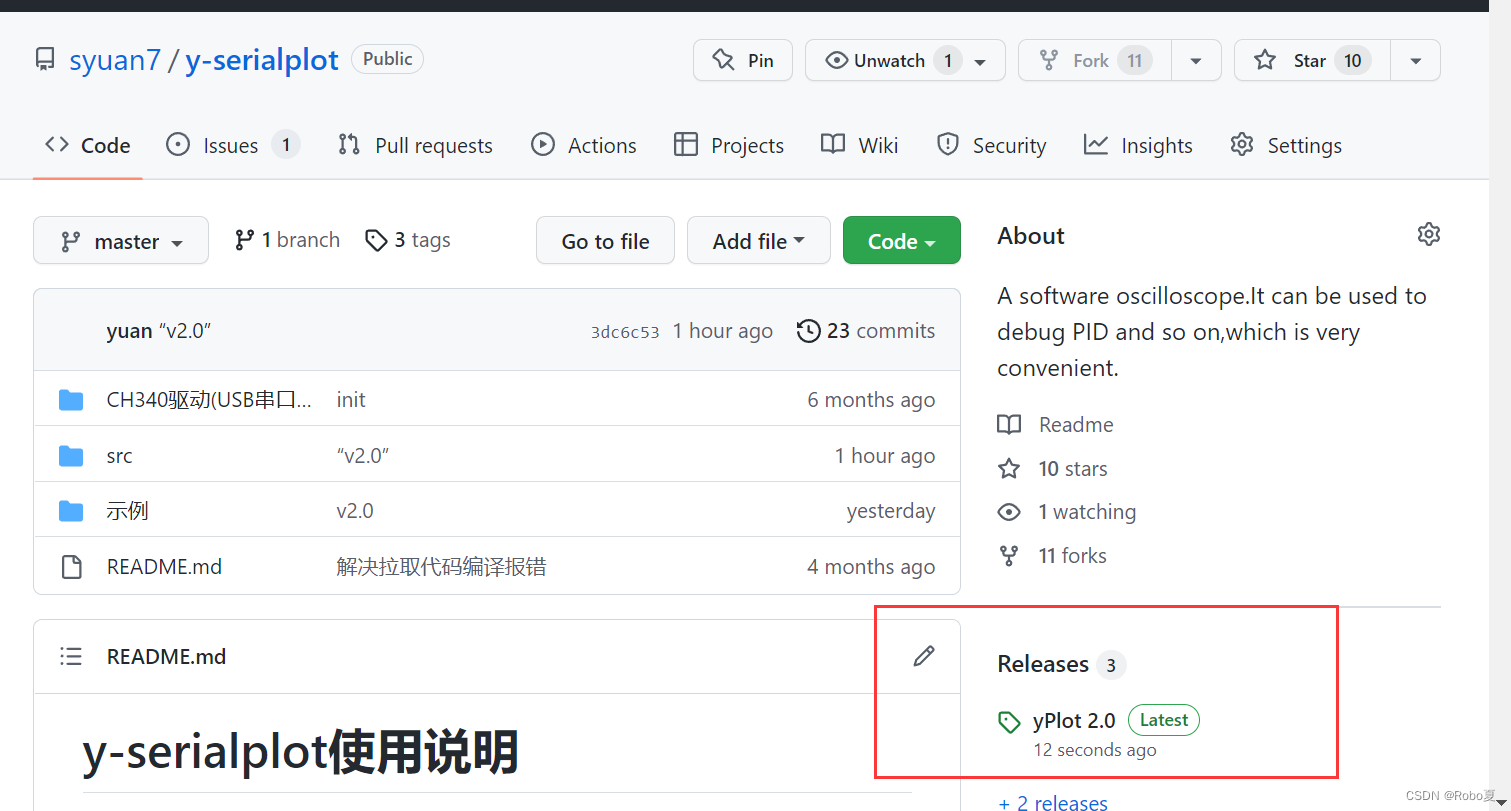Open the Add file dropdown
This screenshot has height=811, width=1511.
click(758, 241)
